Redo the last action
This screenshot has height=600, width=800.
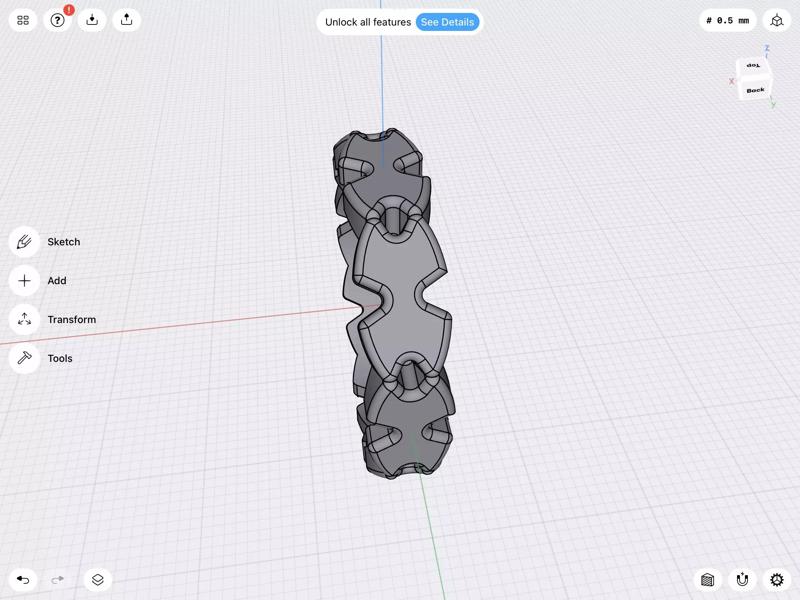[x=56, y=578]
